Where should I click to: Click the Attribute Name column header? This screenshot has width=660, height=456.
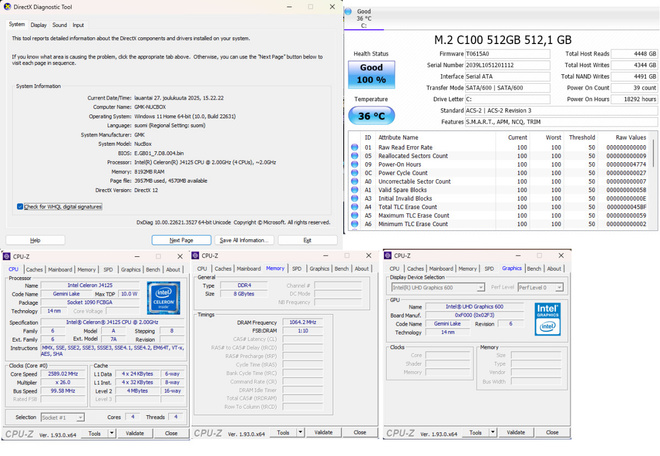tap(398, 137)
